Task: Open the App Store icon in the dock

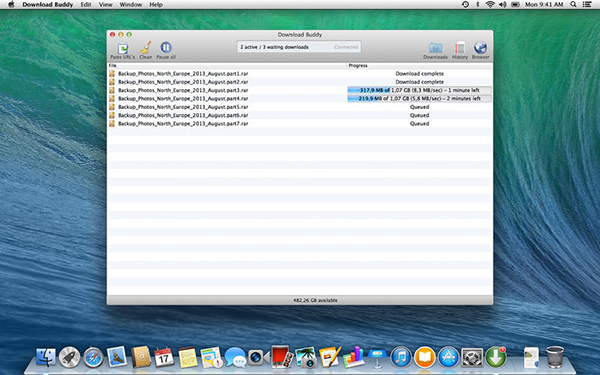Action: point(448,357)
